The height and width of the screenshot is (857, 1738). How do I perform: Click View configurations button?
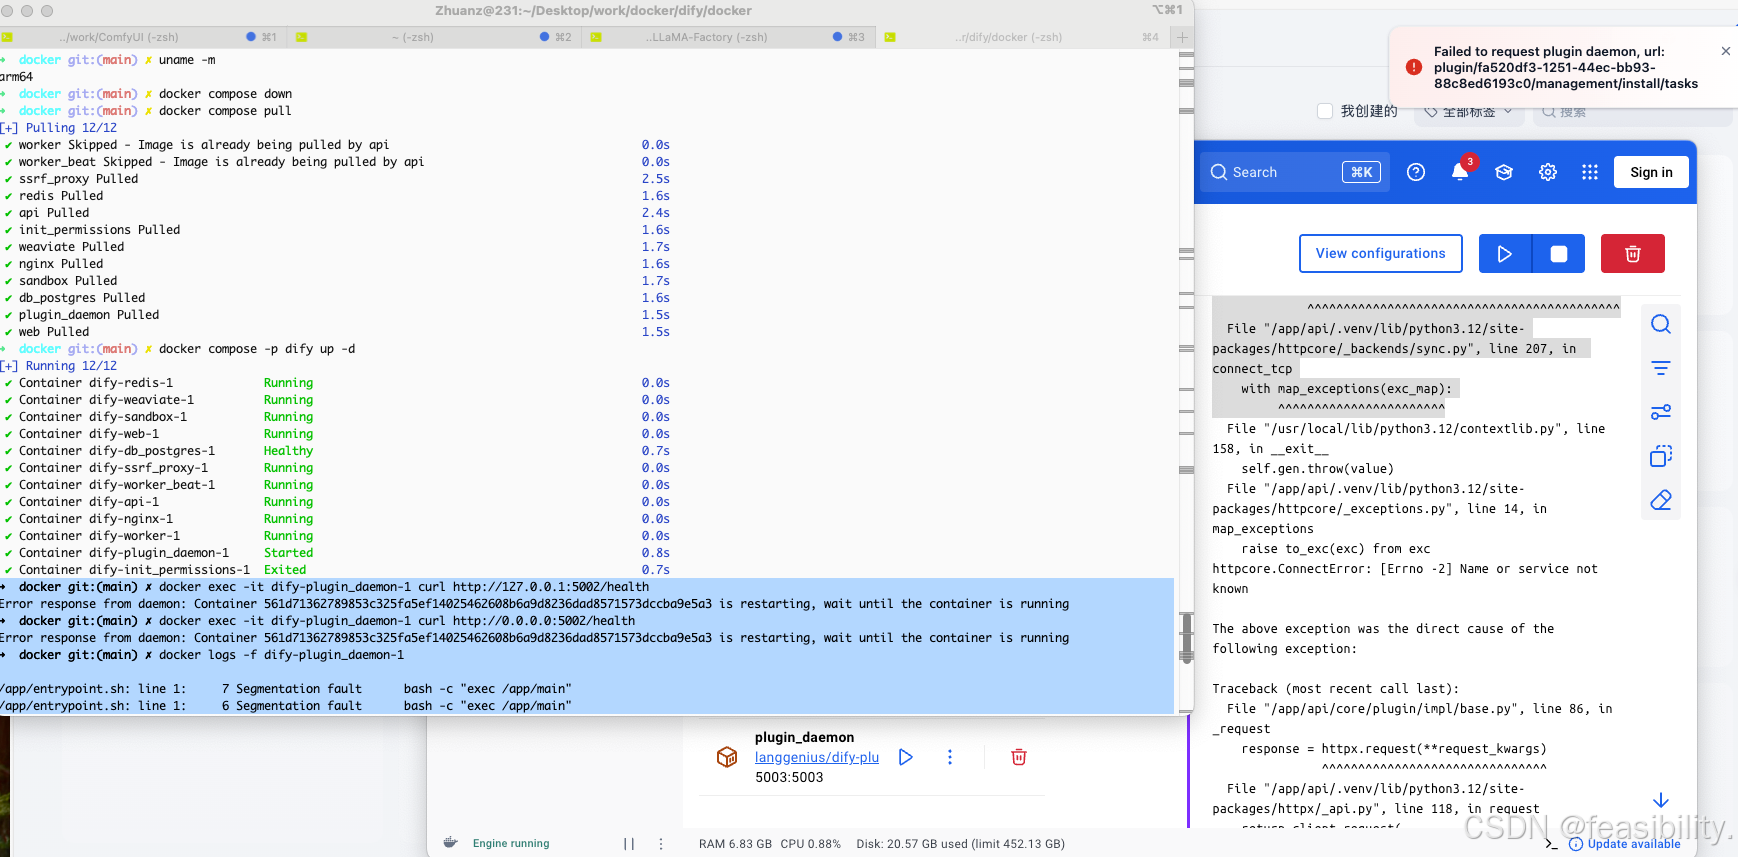coord(1381,254)
